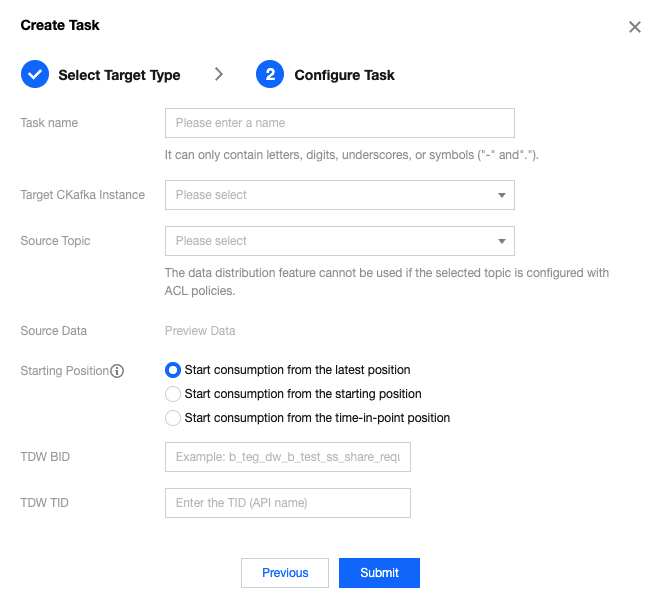The height and width of the screenshot is (595, 650).
Task: Focus the TDW TID input field
Action: (288, 503)
